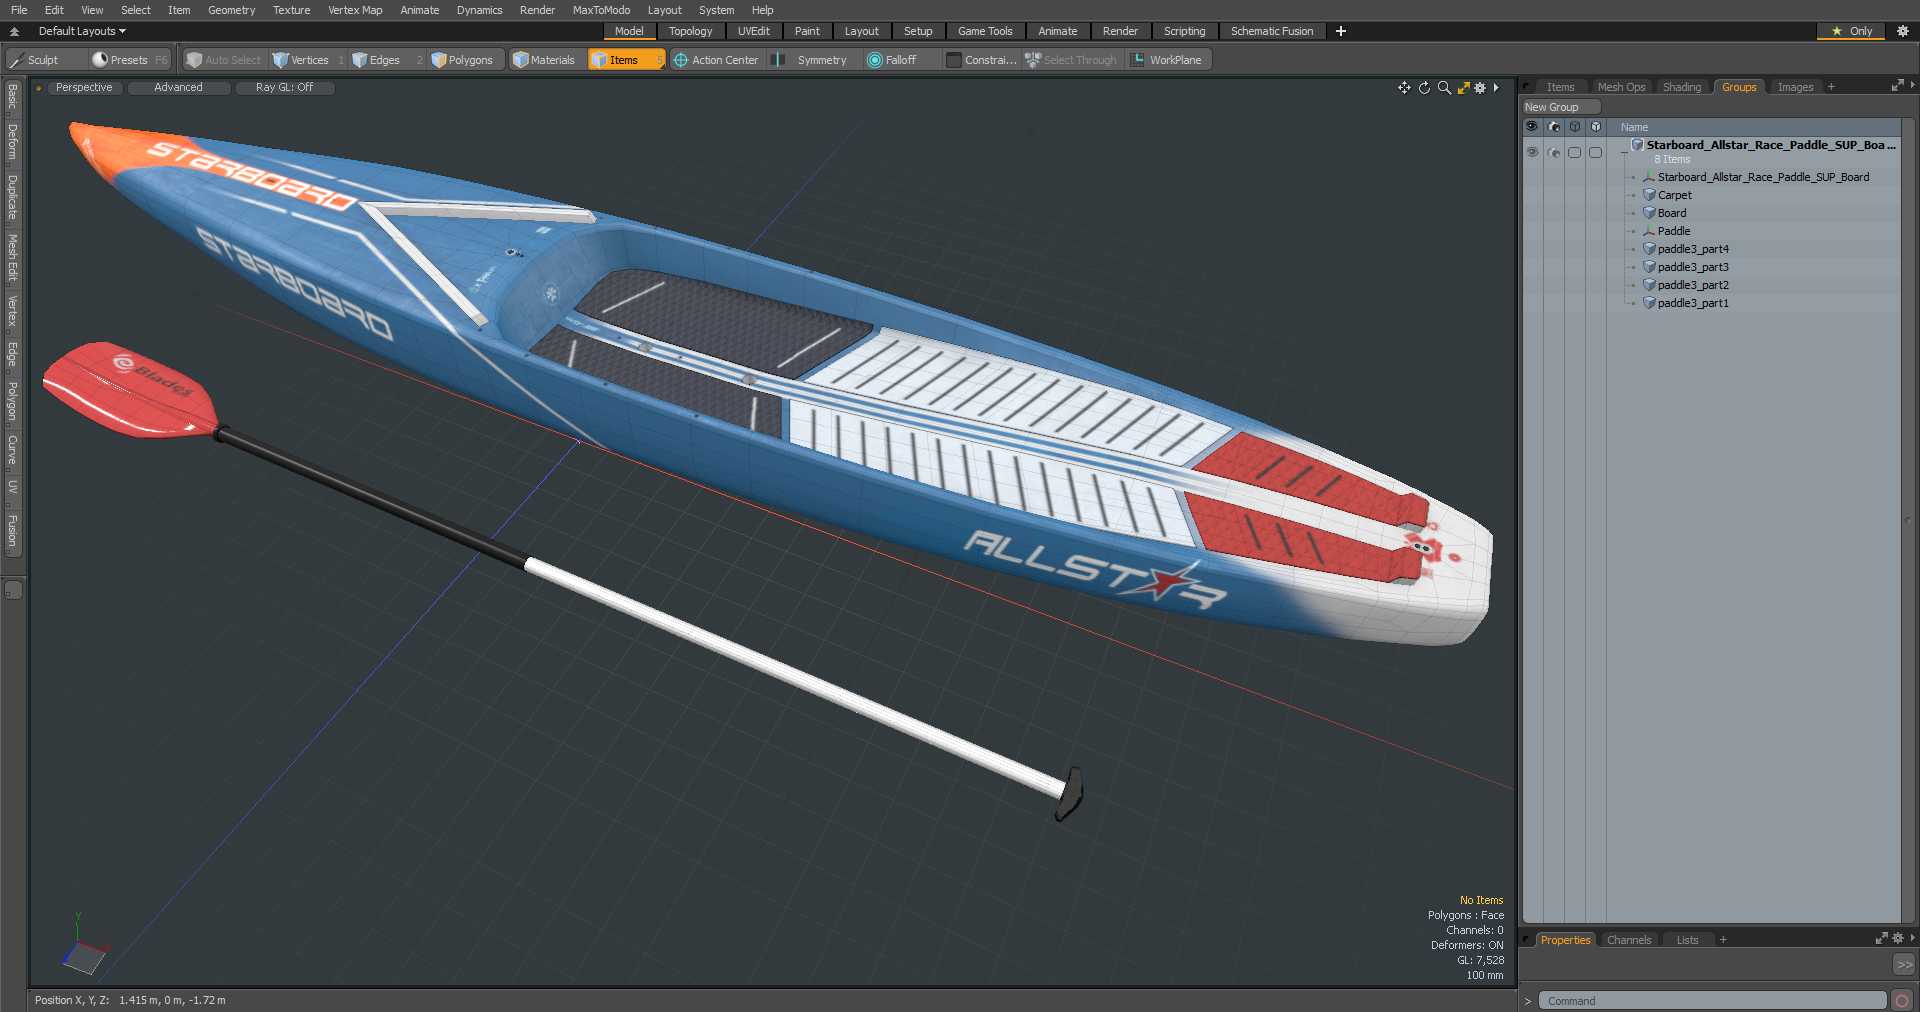Switch to the Mesh Ops tab
1920x1012 pixels.
tap(1621, 87)
